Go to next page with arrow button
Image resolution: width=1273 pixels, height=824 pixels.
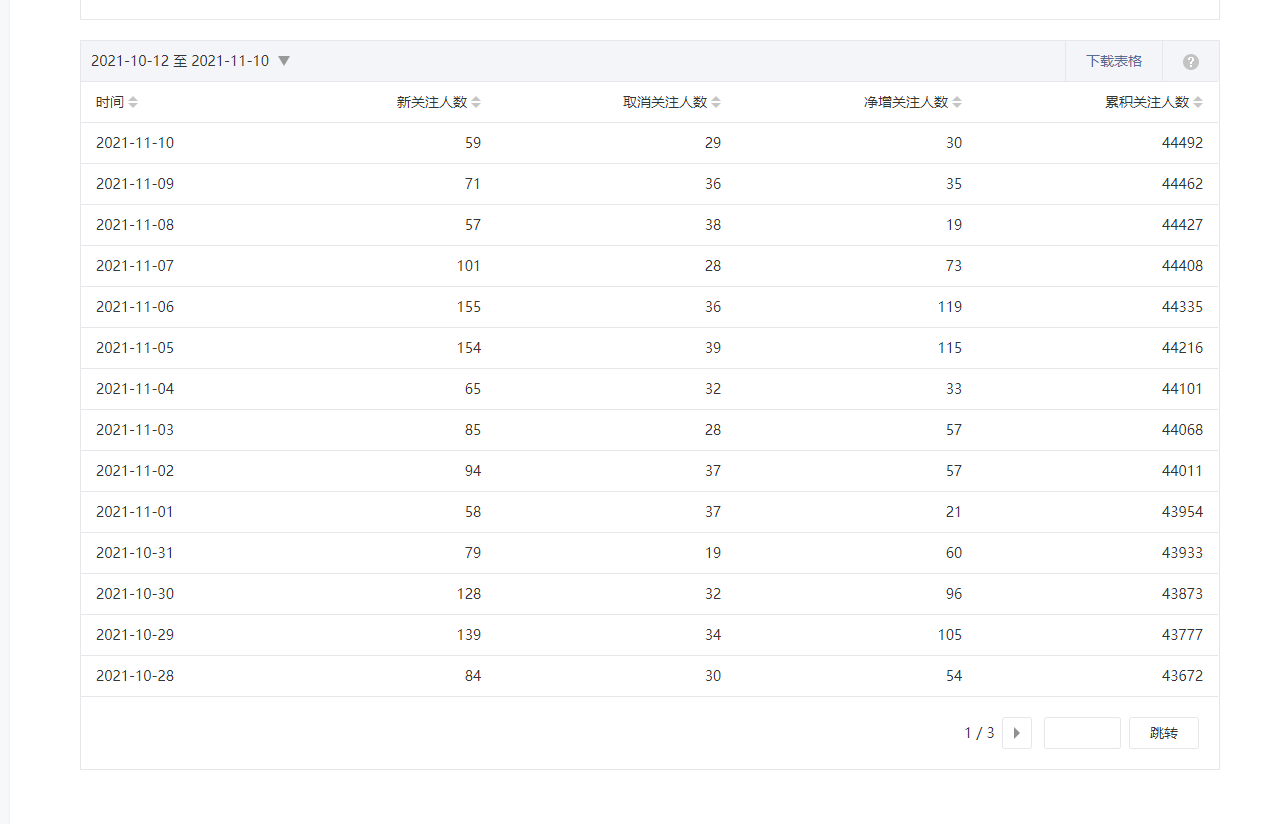[1016, 733]
